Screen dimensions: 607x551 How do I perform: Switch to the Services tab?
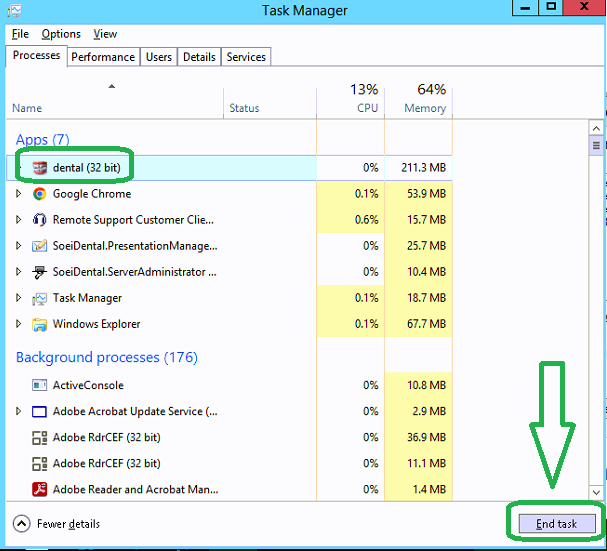(246, 57)
